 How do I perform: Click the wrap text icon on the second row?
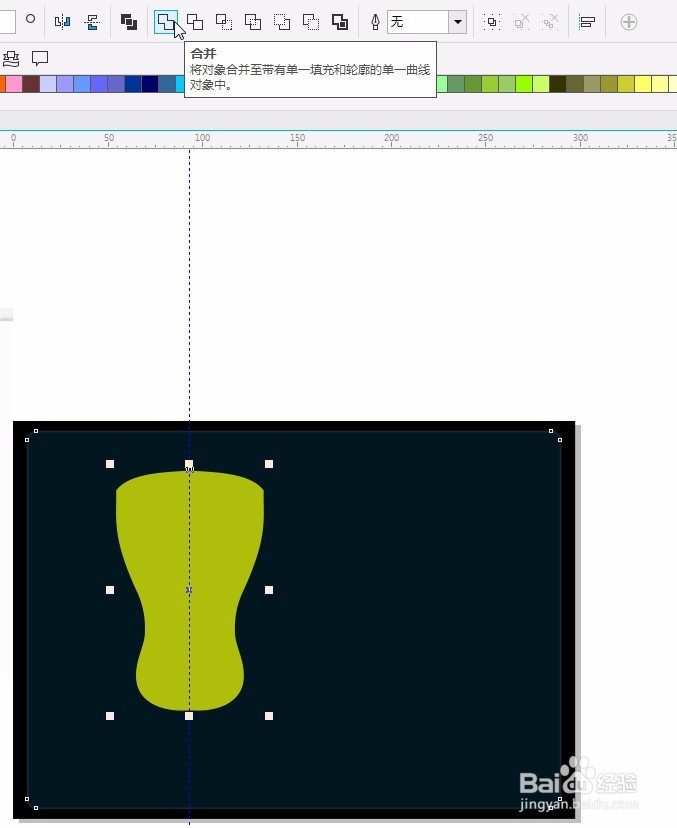coord(11,58)
